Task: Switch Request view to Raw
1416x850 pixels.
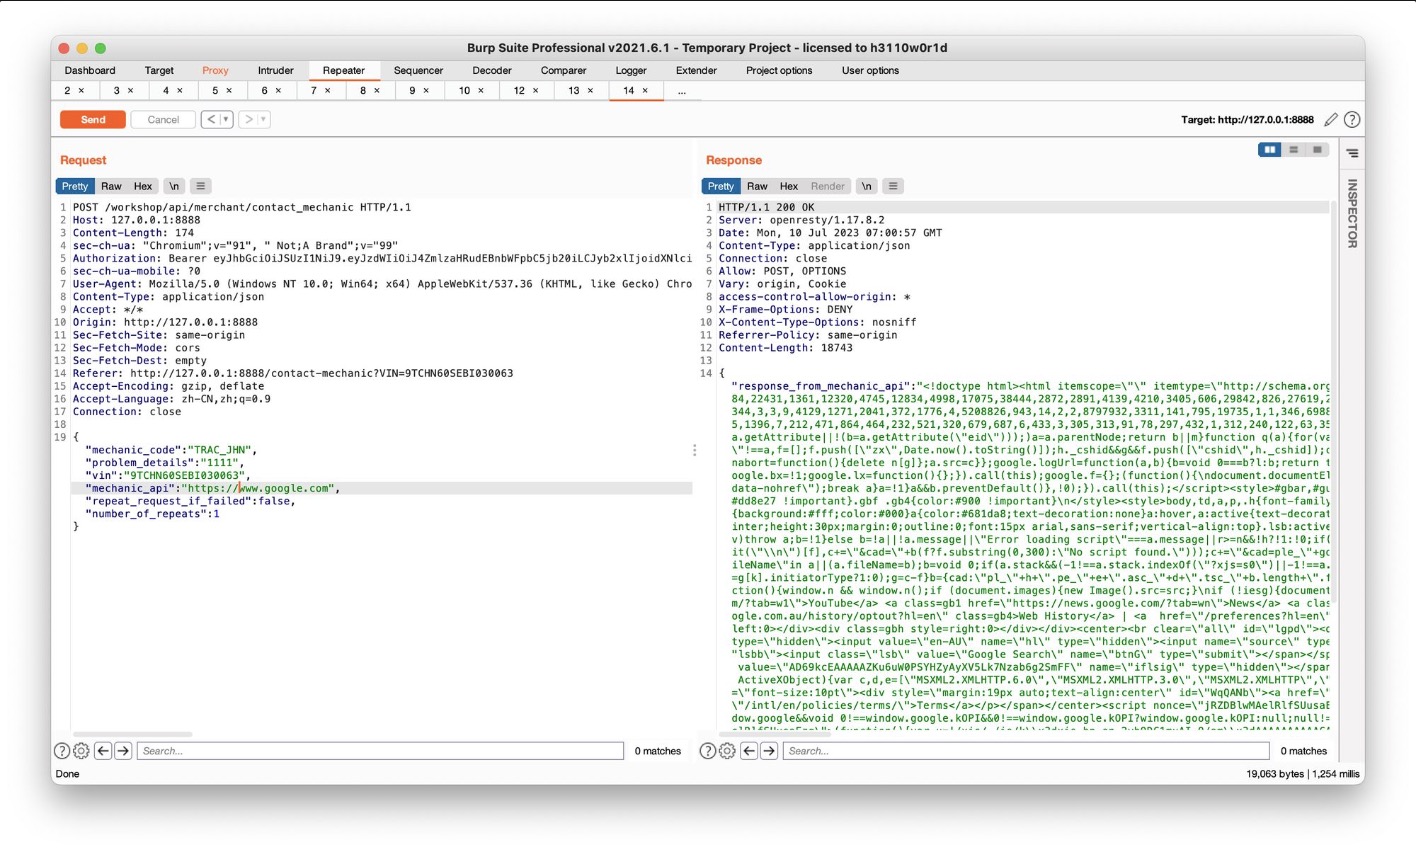Action: click(111, 186)
